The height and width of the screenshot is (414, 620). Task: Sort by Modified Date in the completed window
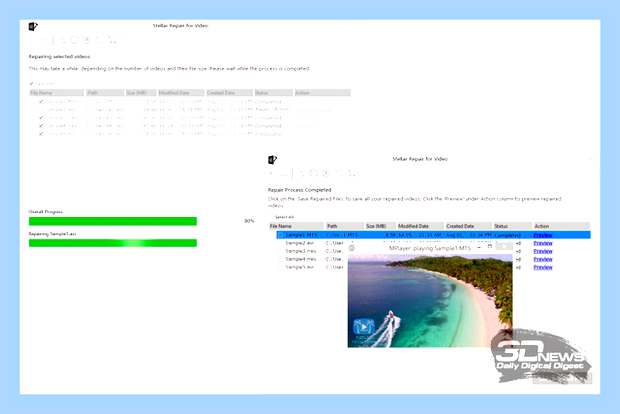click(x=420, y=226)
